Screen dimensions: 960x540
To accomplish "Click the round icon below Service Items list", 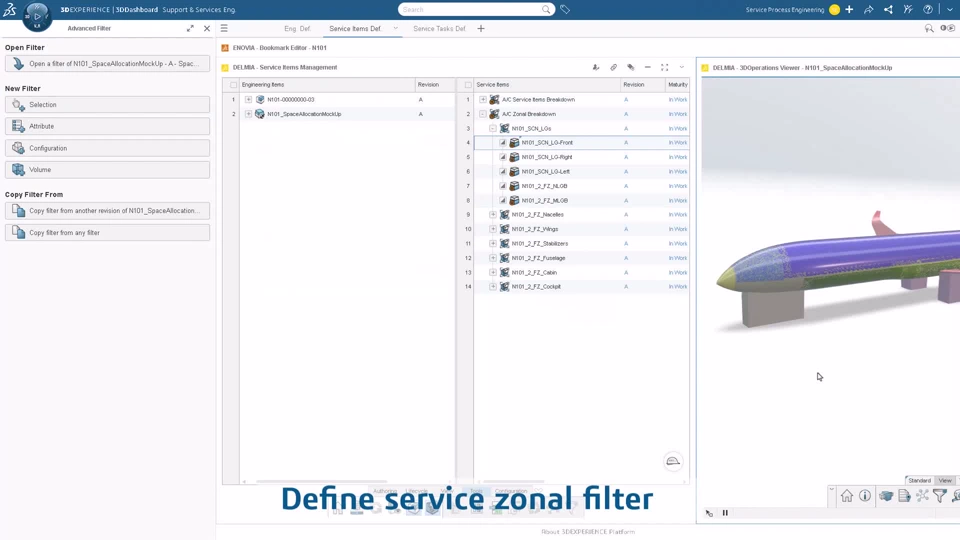I will tap(673, 461).
